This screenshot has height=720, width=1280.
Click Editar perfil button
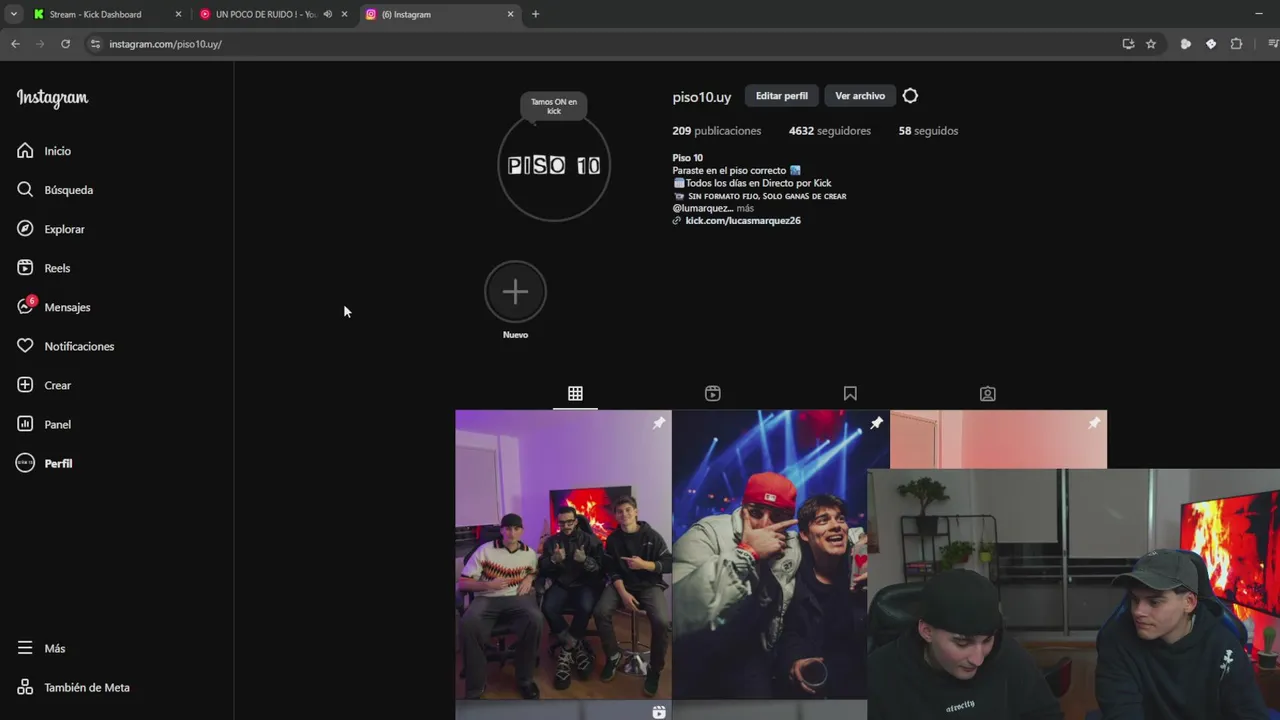[782, 96]
